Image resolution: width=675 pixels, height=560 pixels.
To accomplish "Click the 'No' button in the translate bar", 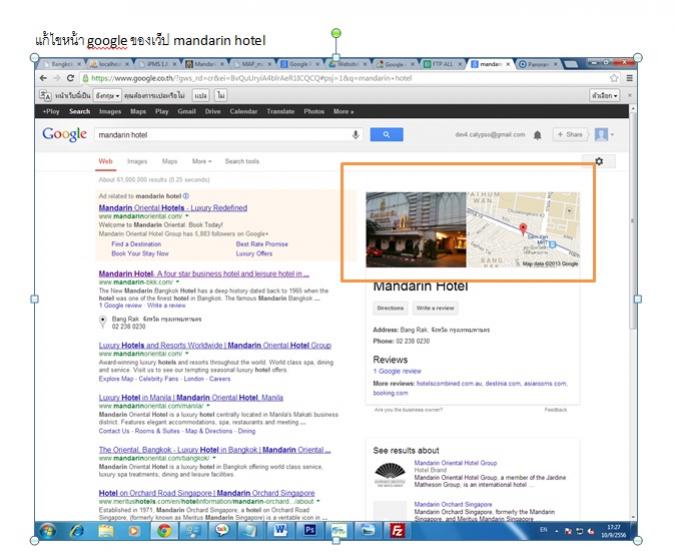I will [x=221, y=96].
